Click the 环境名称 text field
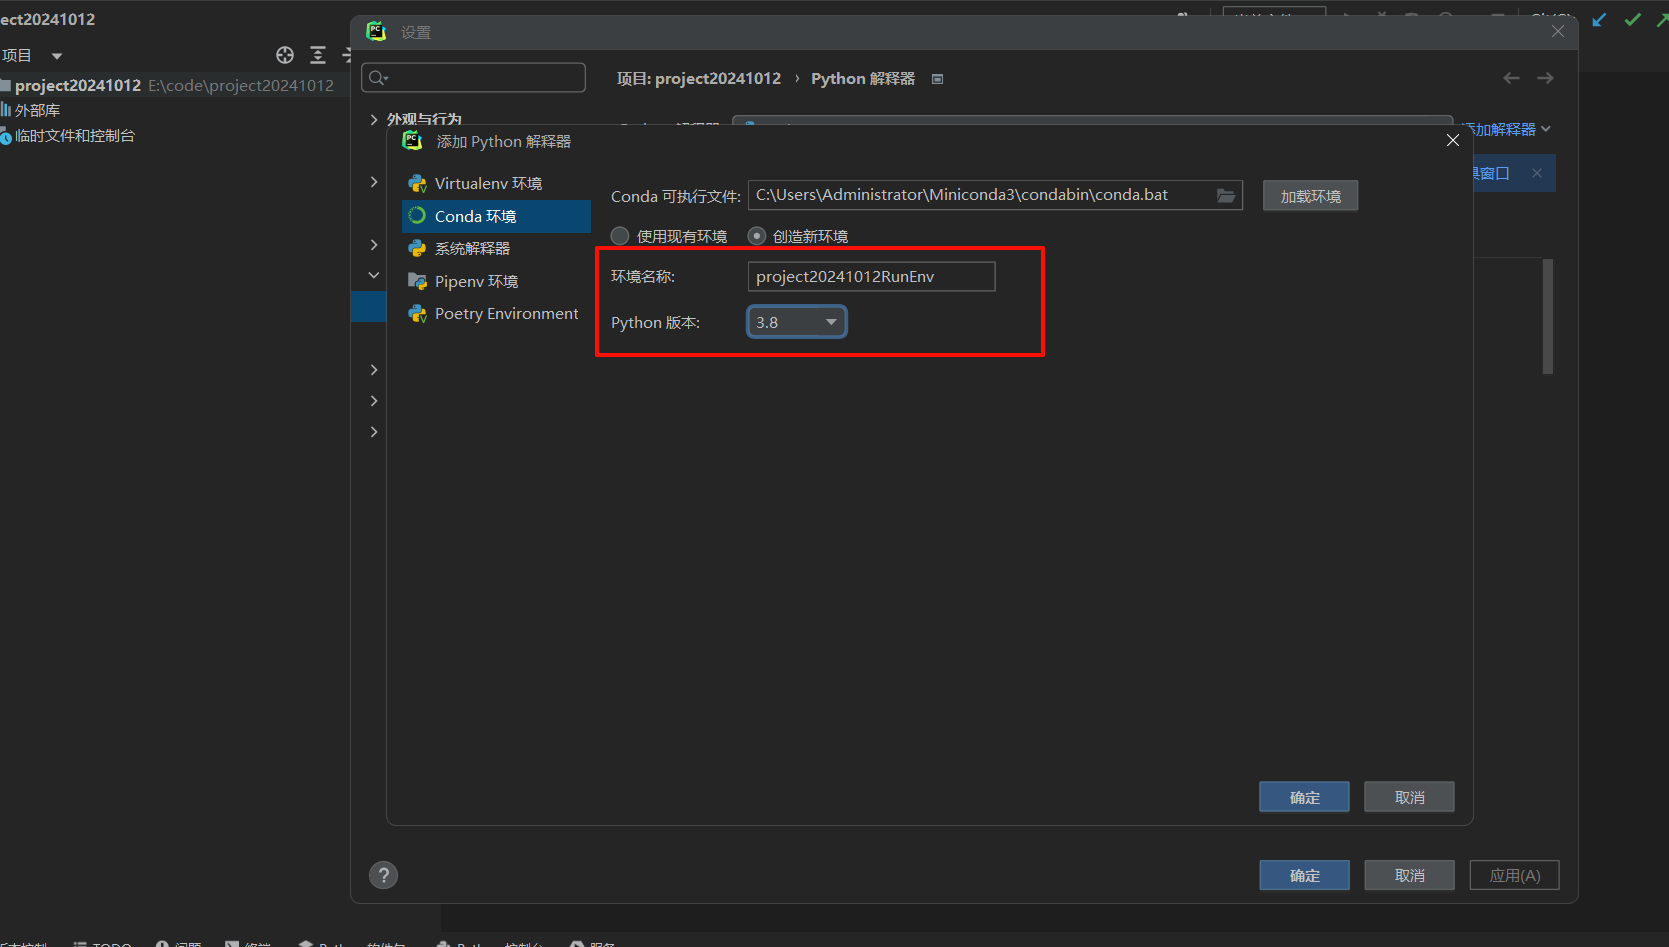1669x947 pixels. pos(871,276)
